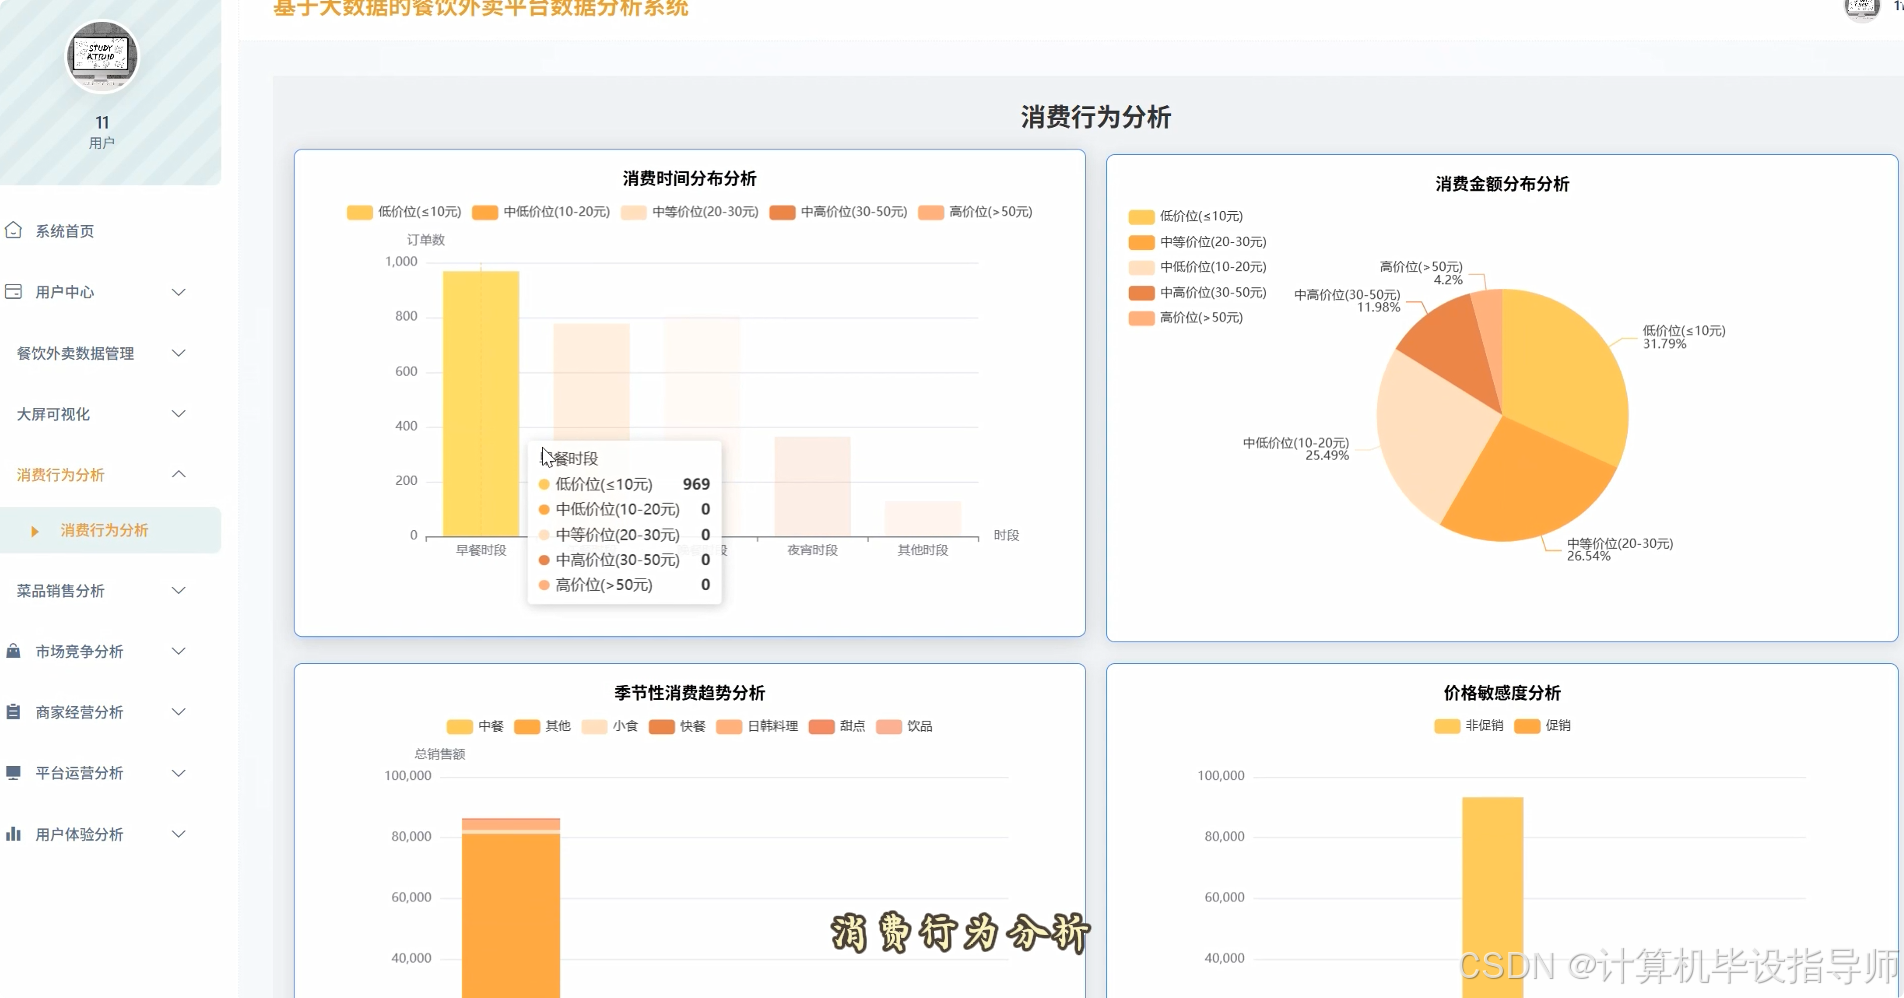Open the 菜品销售分析 menu
The width and height of the screenshot is (1904, 998).
(x=60, y=591)
